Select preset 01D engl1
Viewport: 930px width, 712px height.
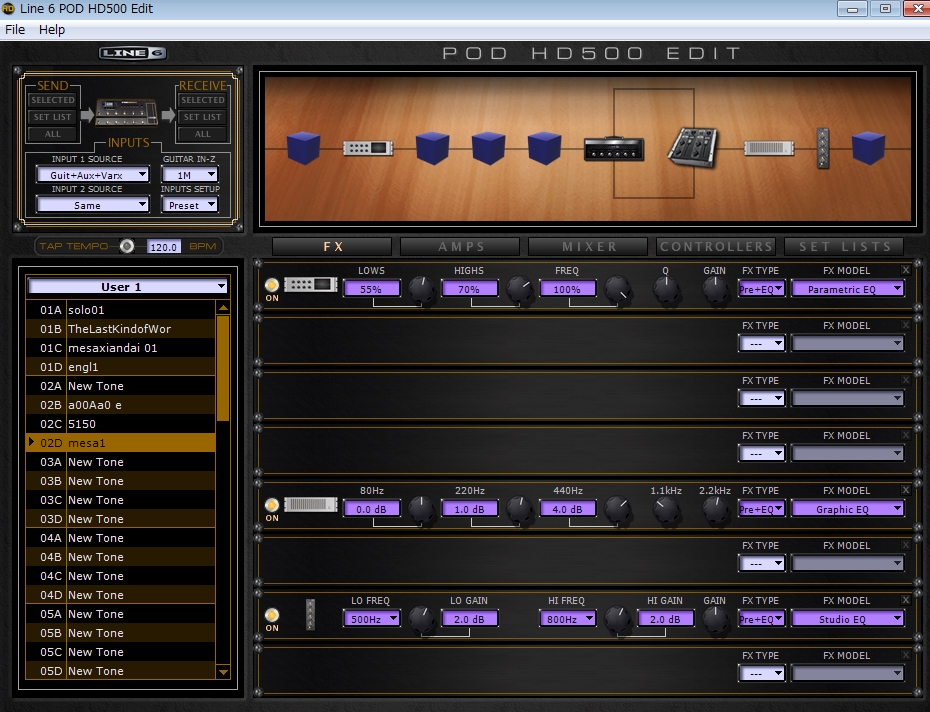(x=120, y=367)
